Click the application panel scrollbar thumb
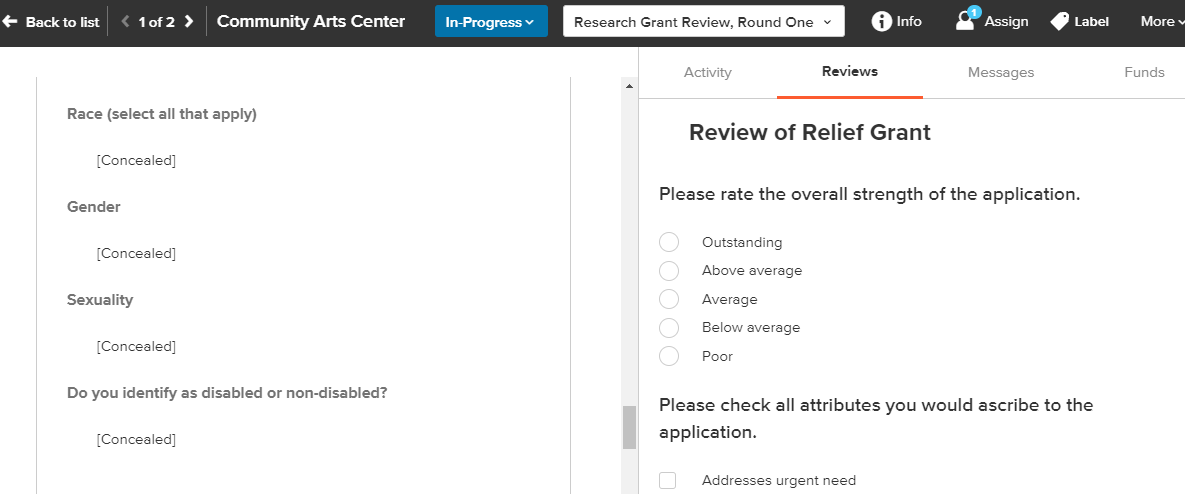1185x494 pixels. click(629, 428)
